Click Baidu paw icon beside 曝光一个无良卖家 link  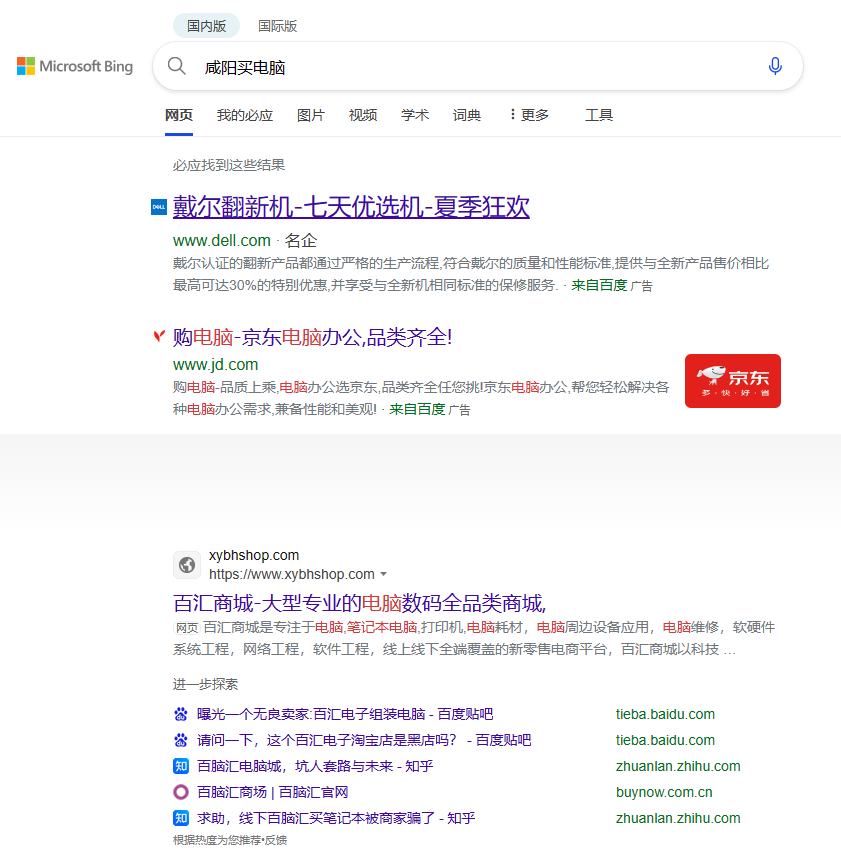[x=180, y=714]
